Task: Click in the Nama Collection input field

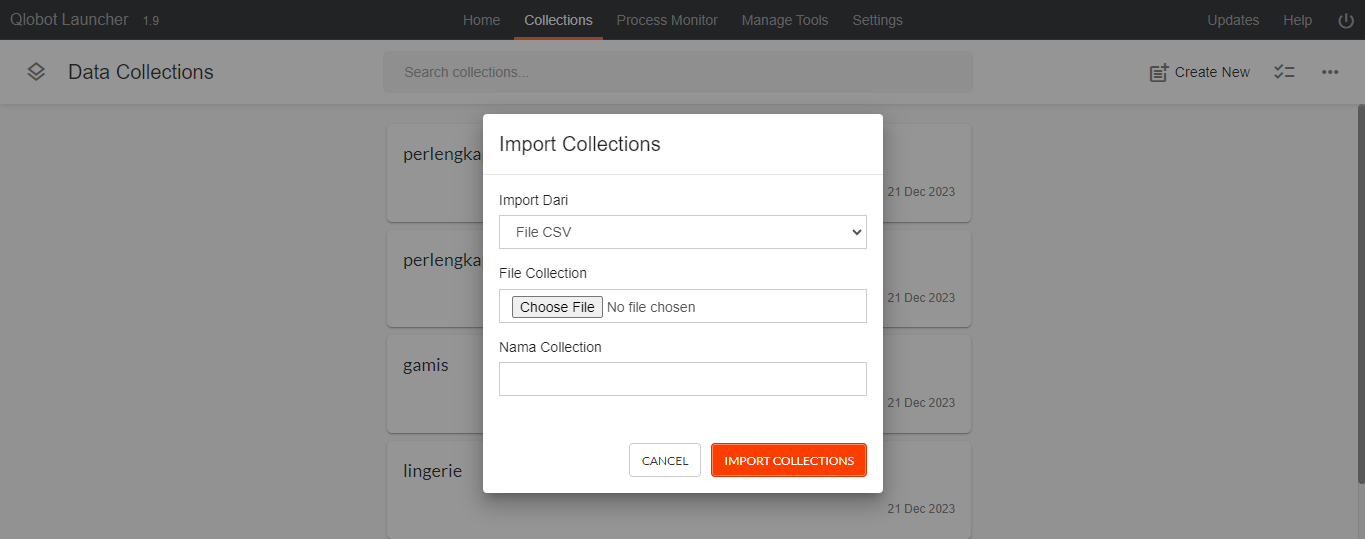Action: tap(683, 379)
